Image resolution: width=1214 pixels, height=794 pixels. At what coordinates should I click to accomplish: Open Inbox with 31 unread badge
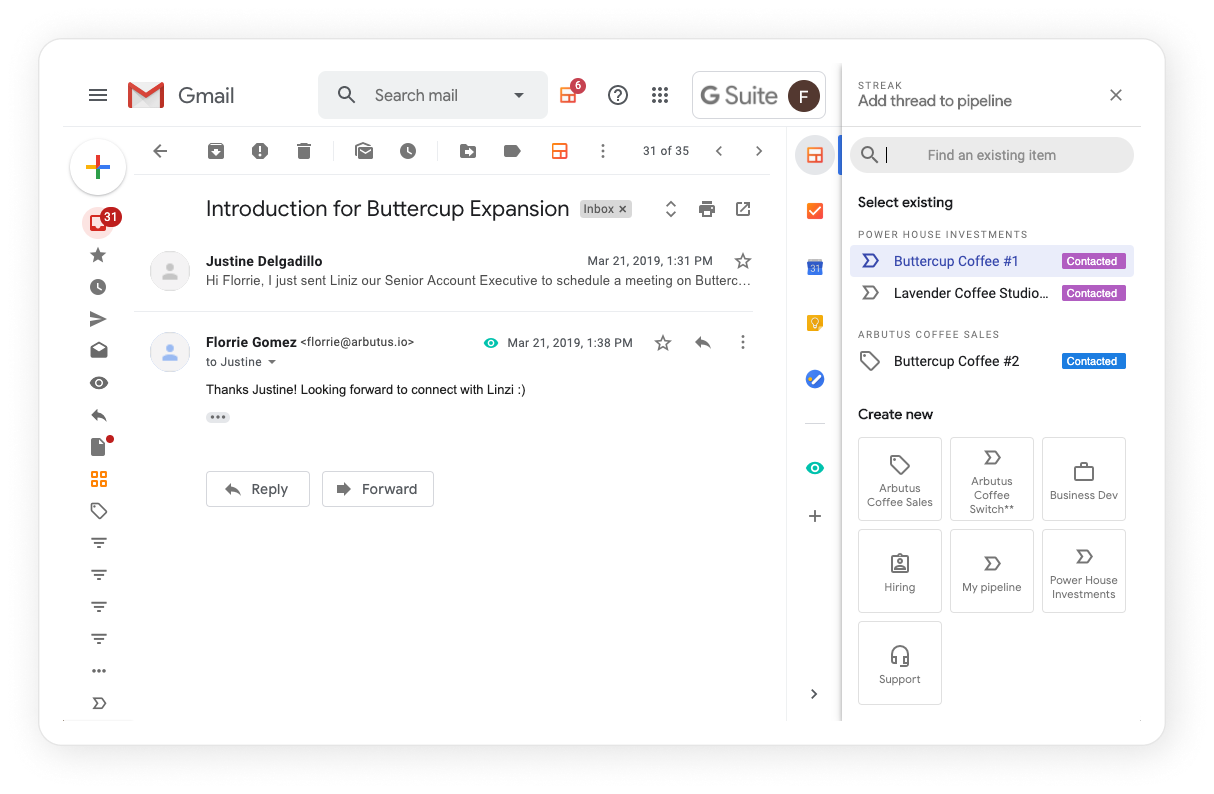[100, 221]
